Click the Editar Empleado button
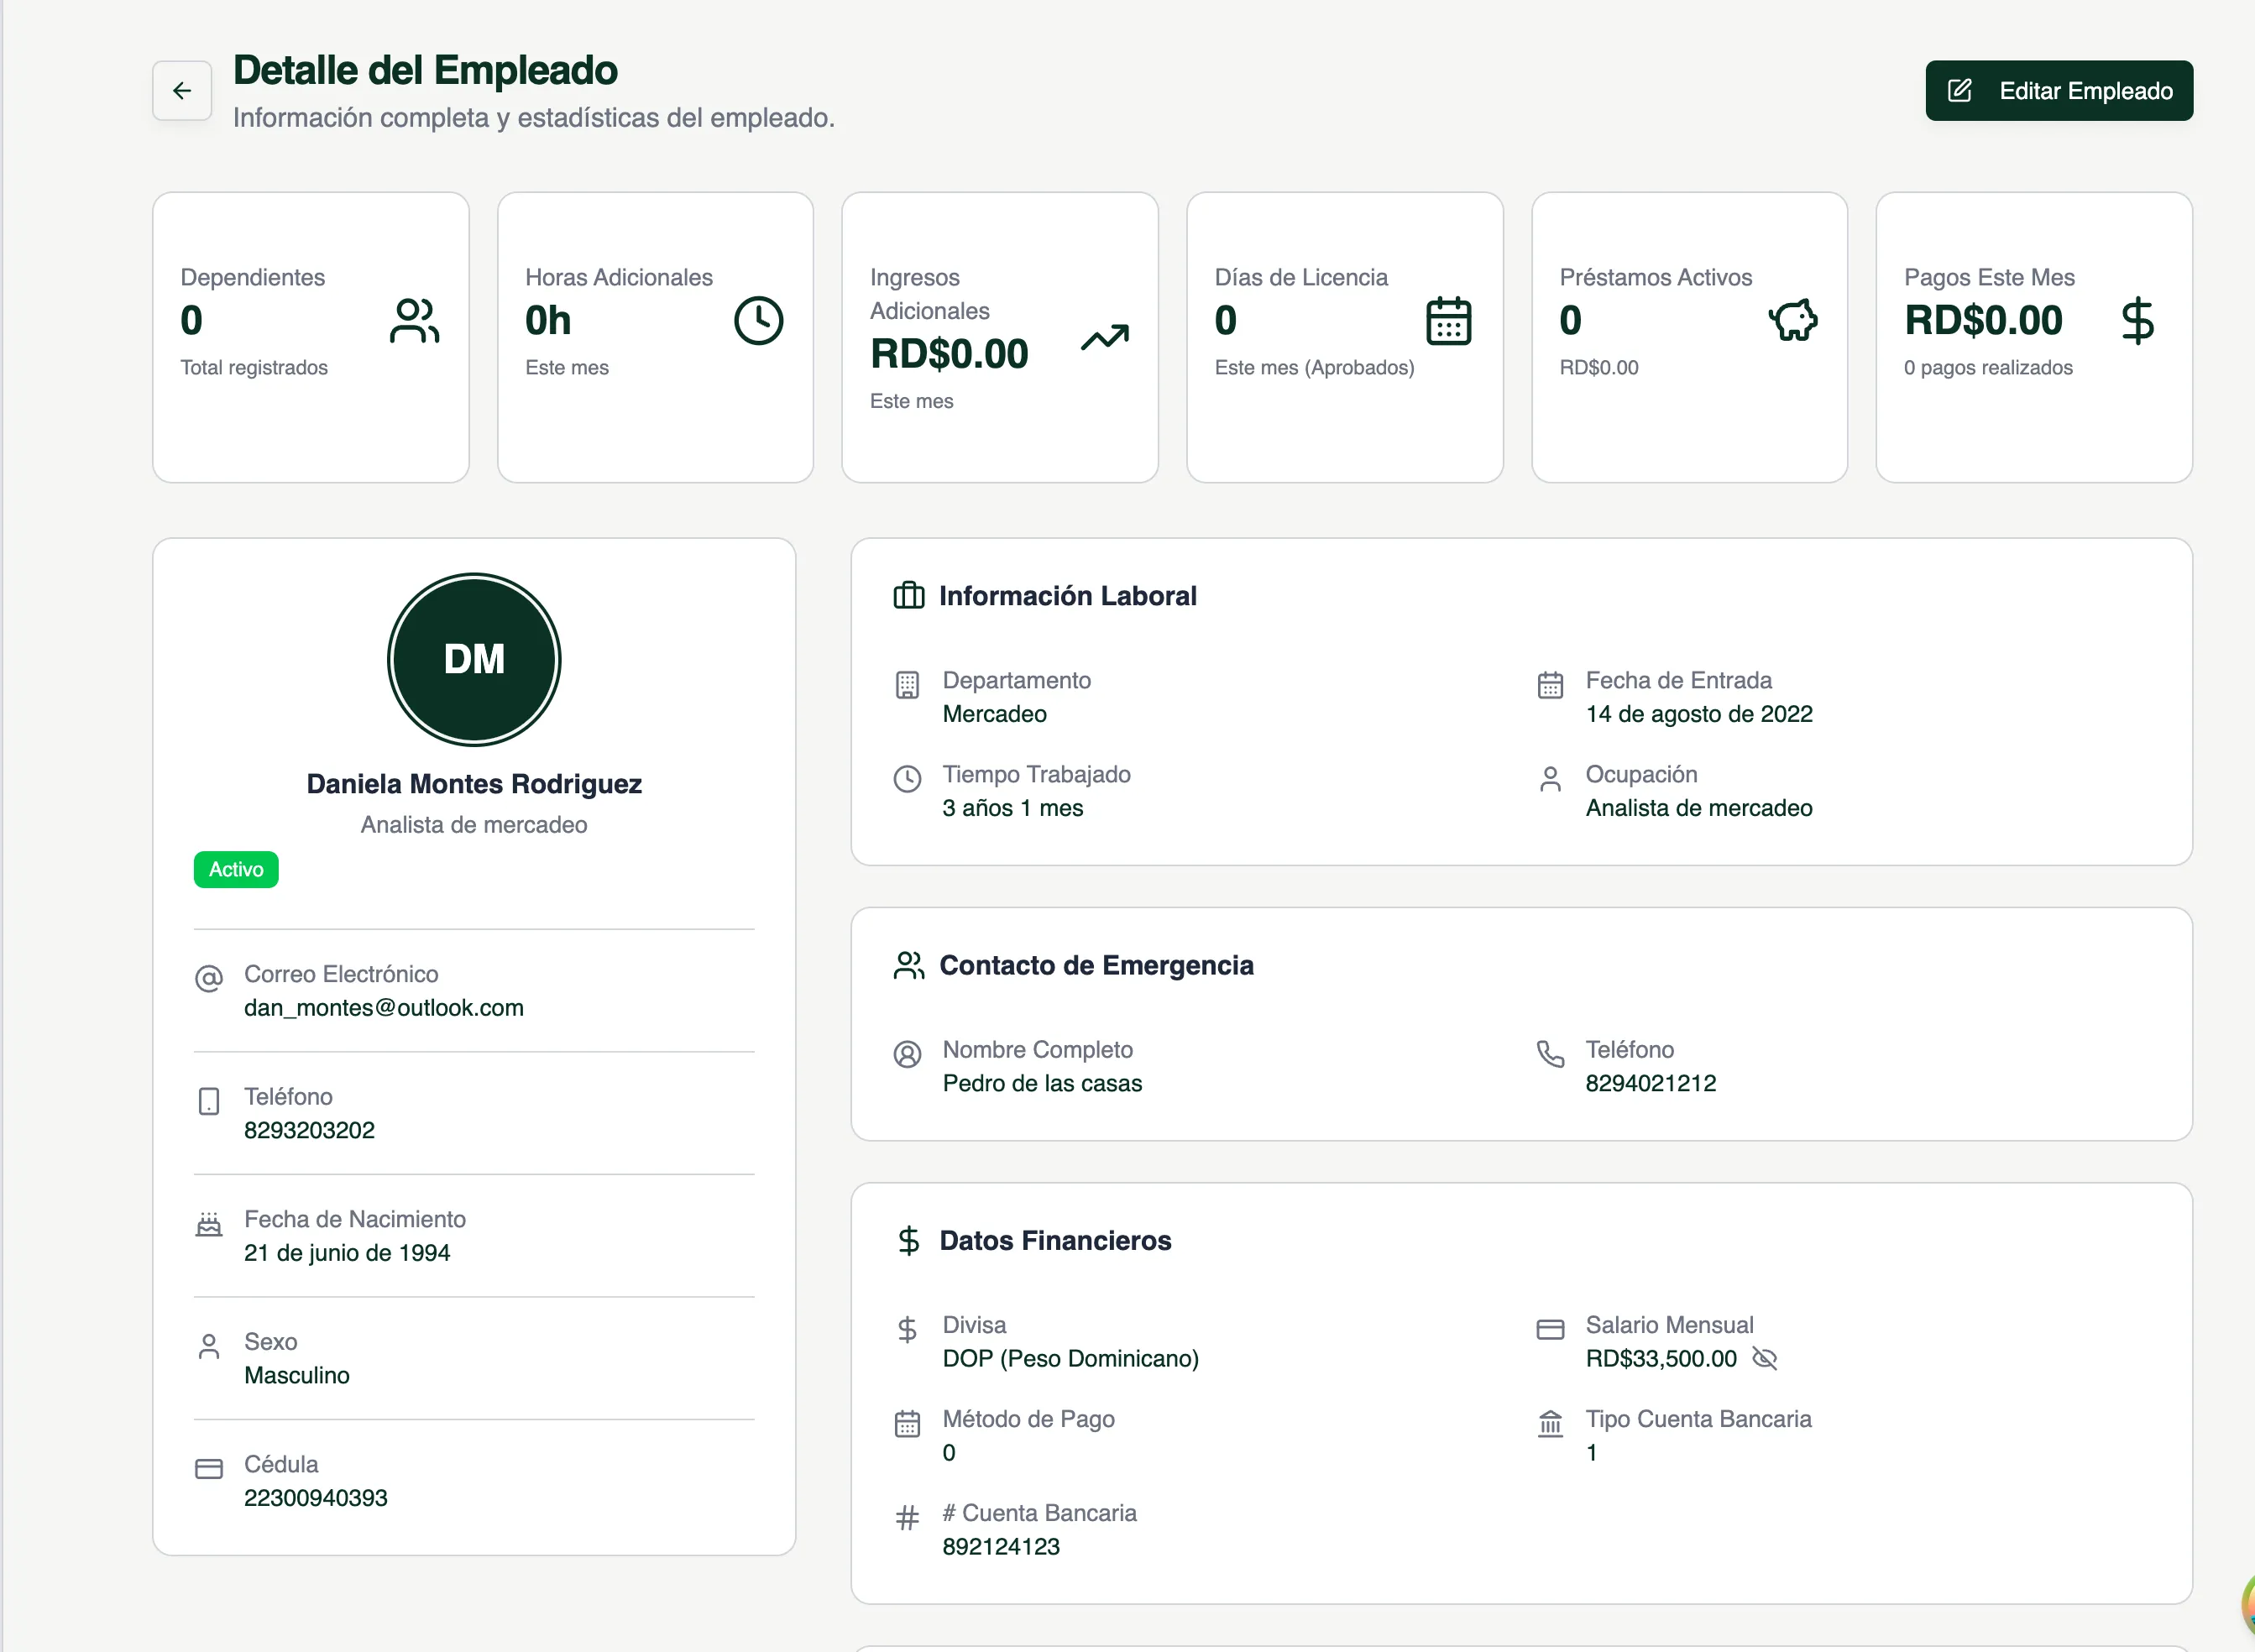Screen dimensions: 2255x1652 pyautogui.click(x=2058, y=91)
